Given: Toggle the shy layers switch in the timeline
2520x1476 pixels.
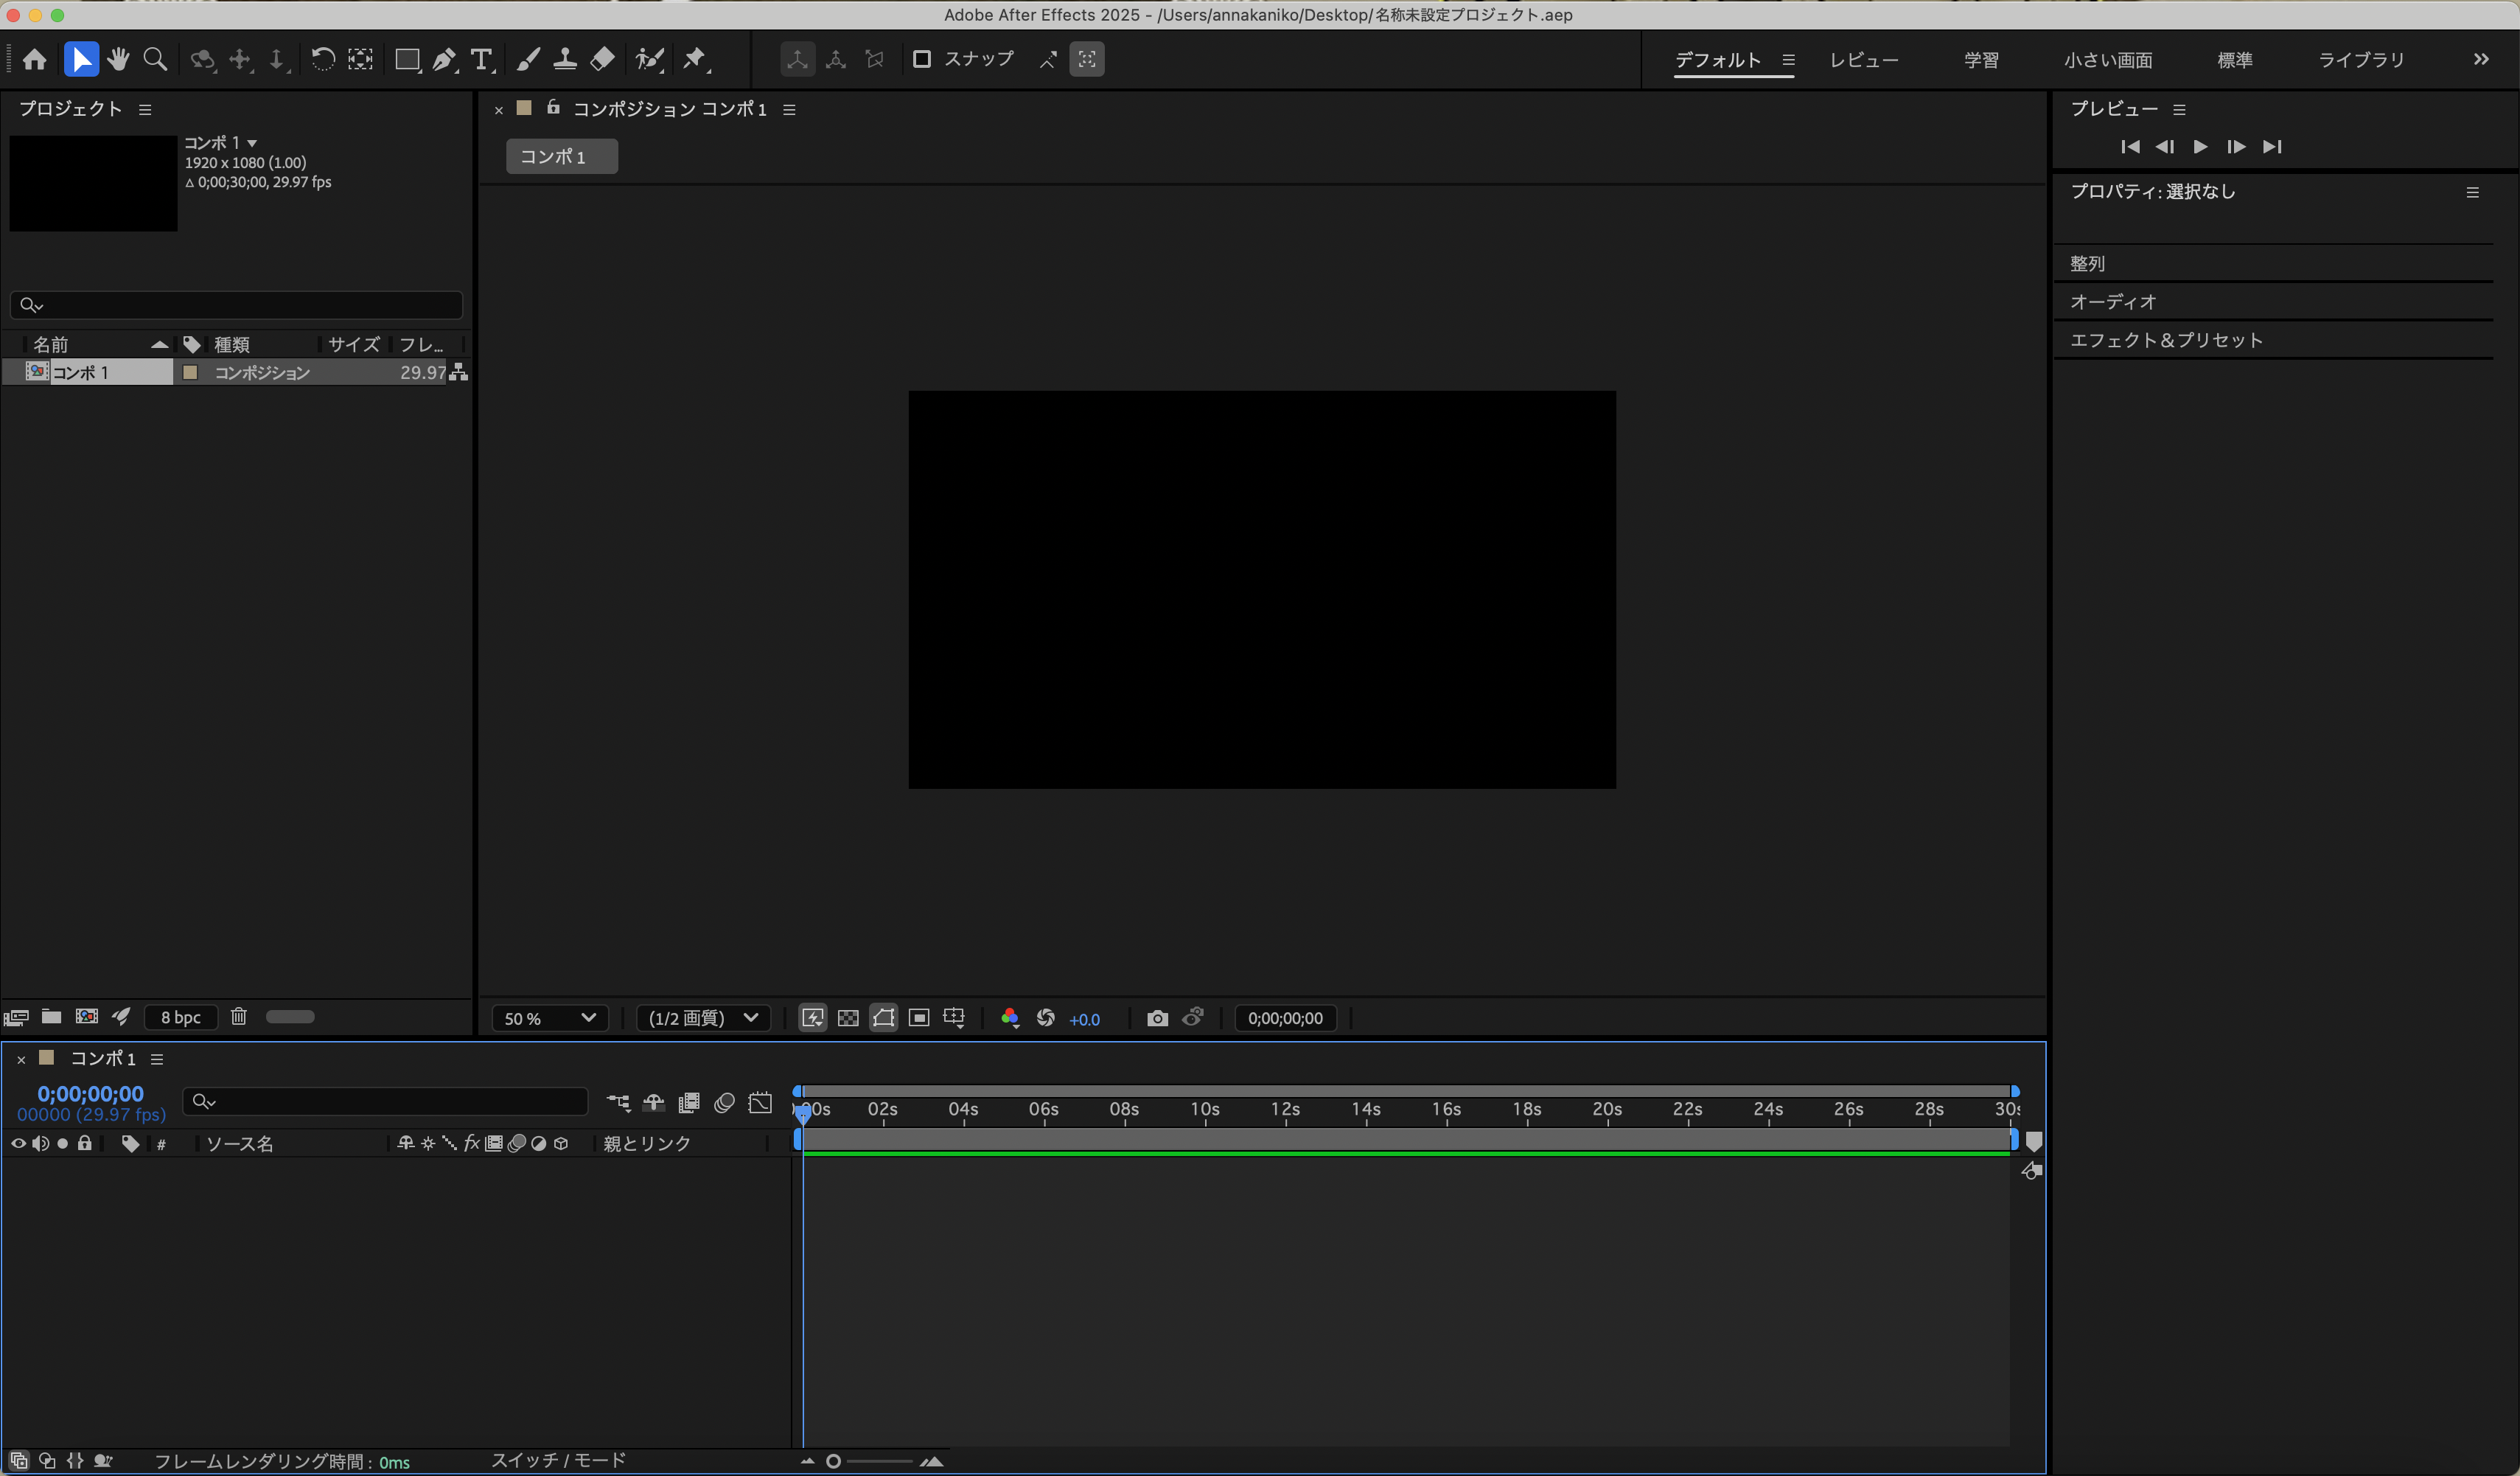Looking at the screenshot, I should click(653, 1103).
